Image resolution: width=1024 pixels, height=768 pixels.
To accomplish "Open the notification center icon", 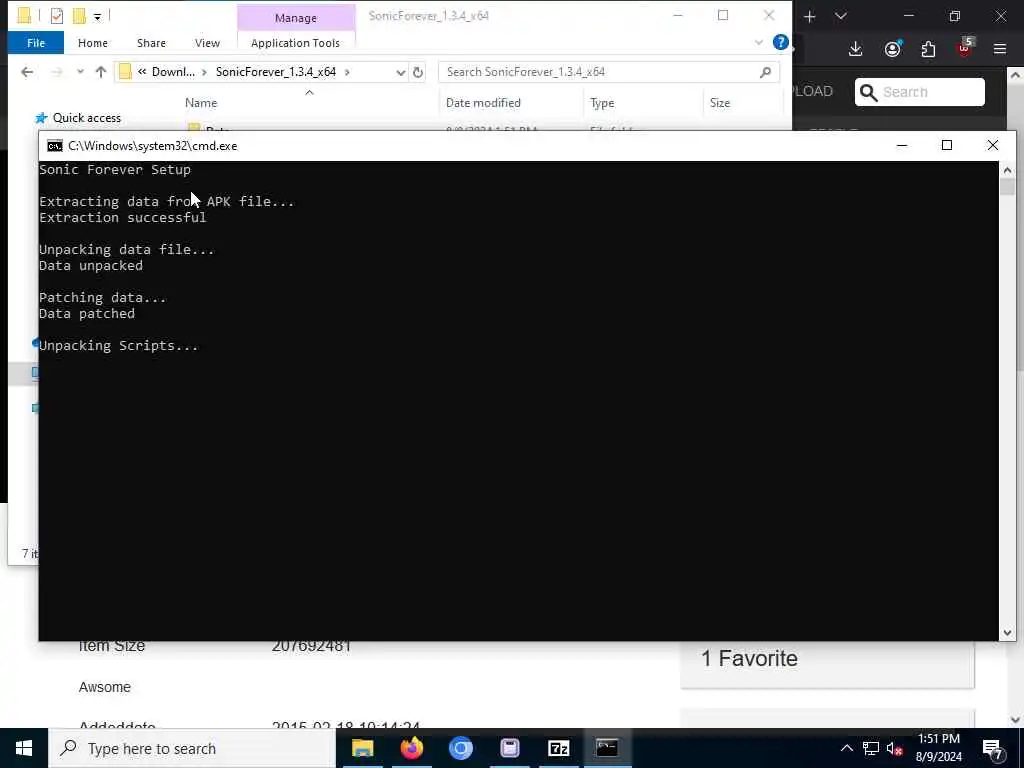I will click(992, 749).
